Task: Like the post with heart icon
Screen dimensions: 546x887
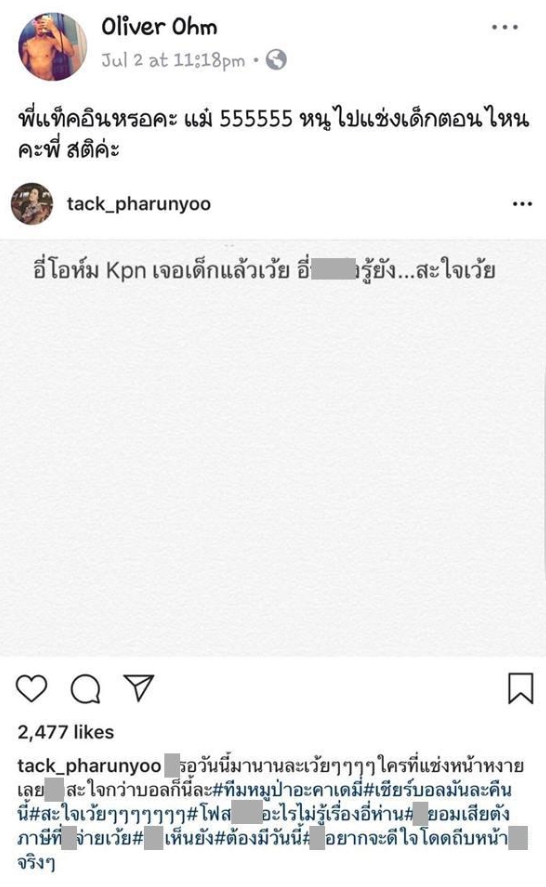Action: 32,688
